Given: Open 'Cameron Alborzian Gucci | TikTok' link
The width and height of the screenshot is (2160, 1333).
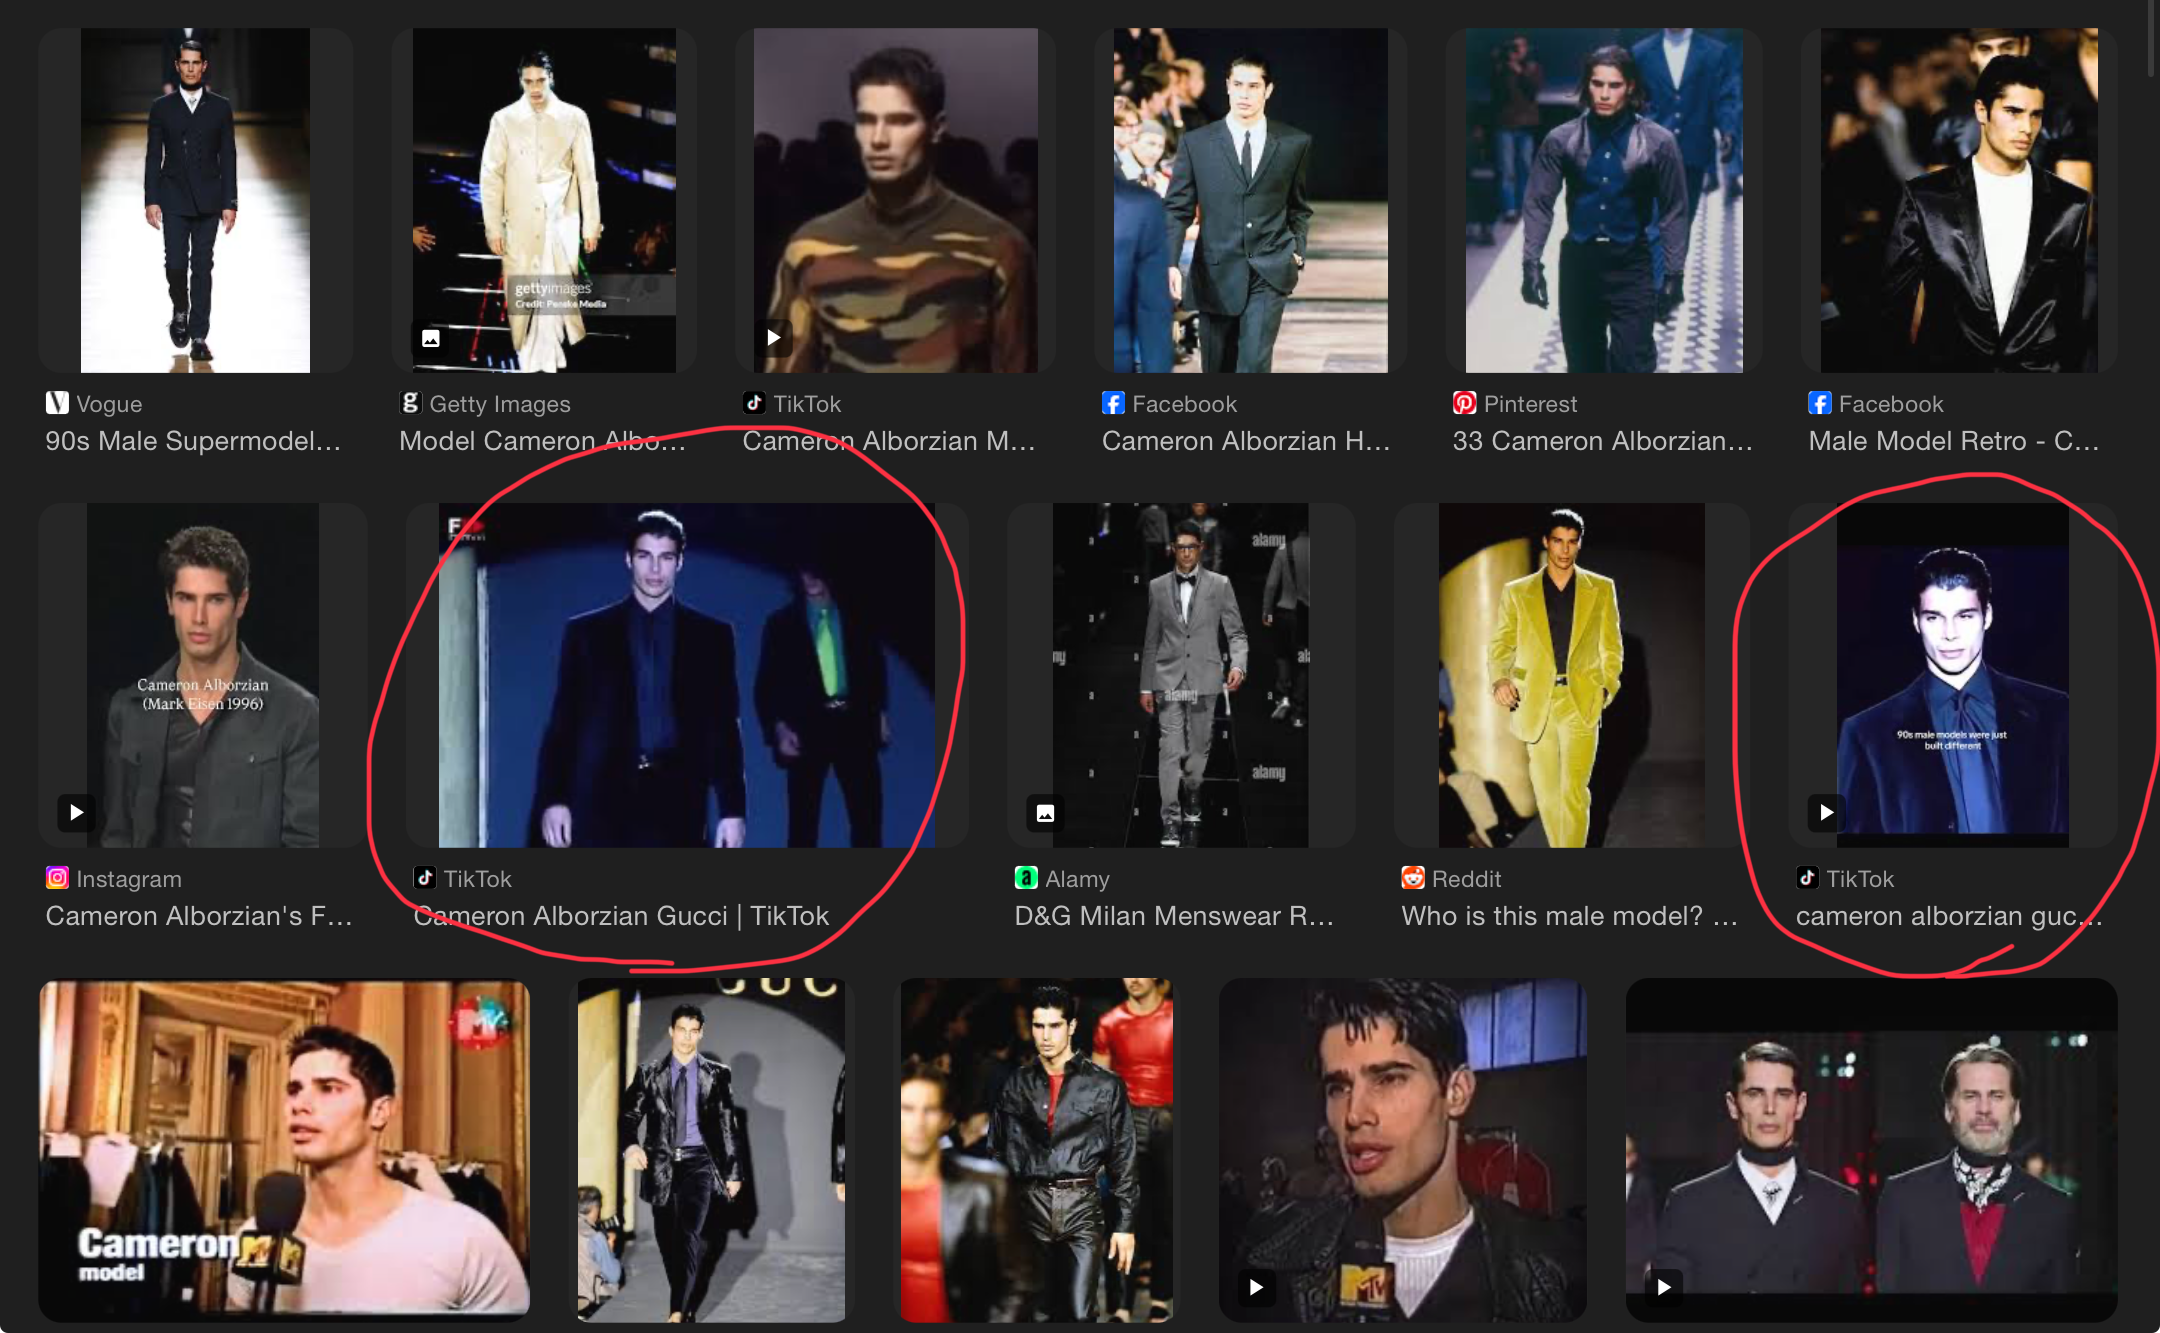Looking at the screenshot, I should click(621, 916).
